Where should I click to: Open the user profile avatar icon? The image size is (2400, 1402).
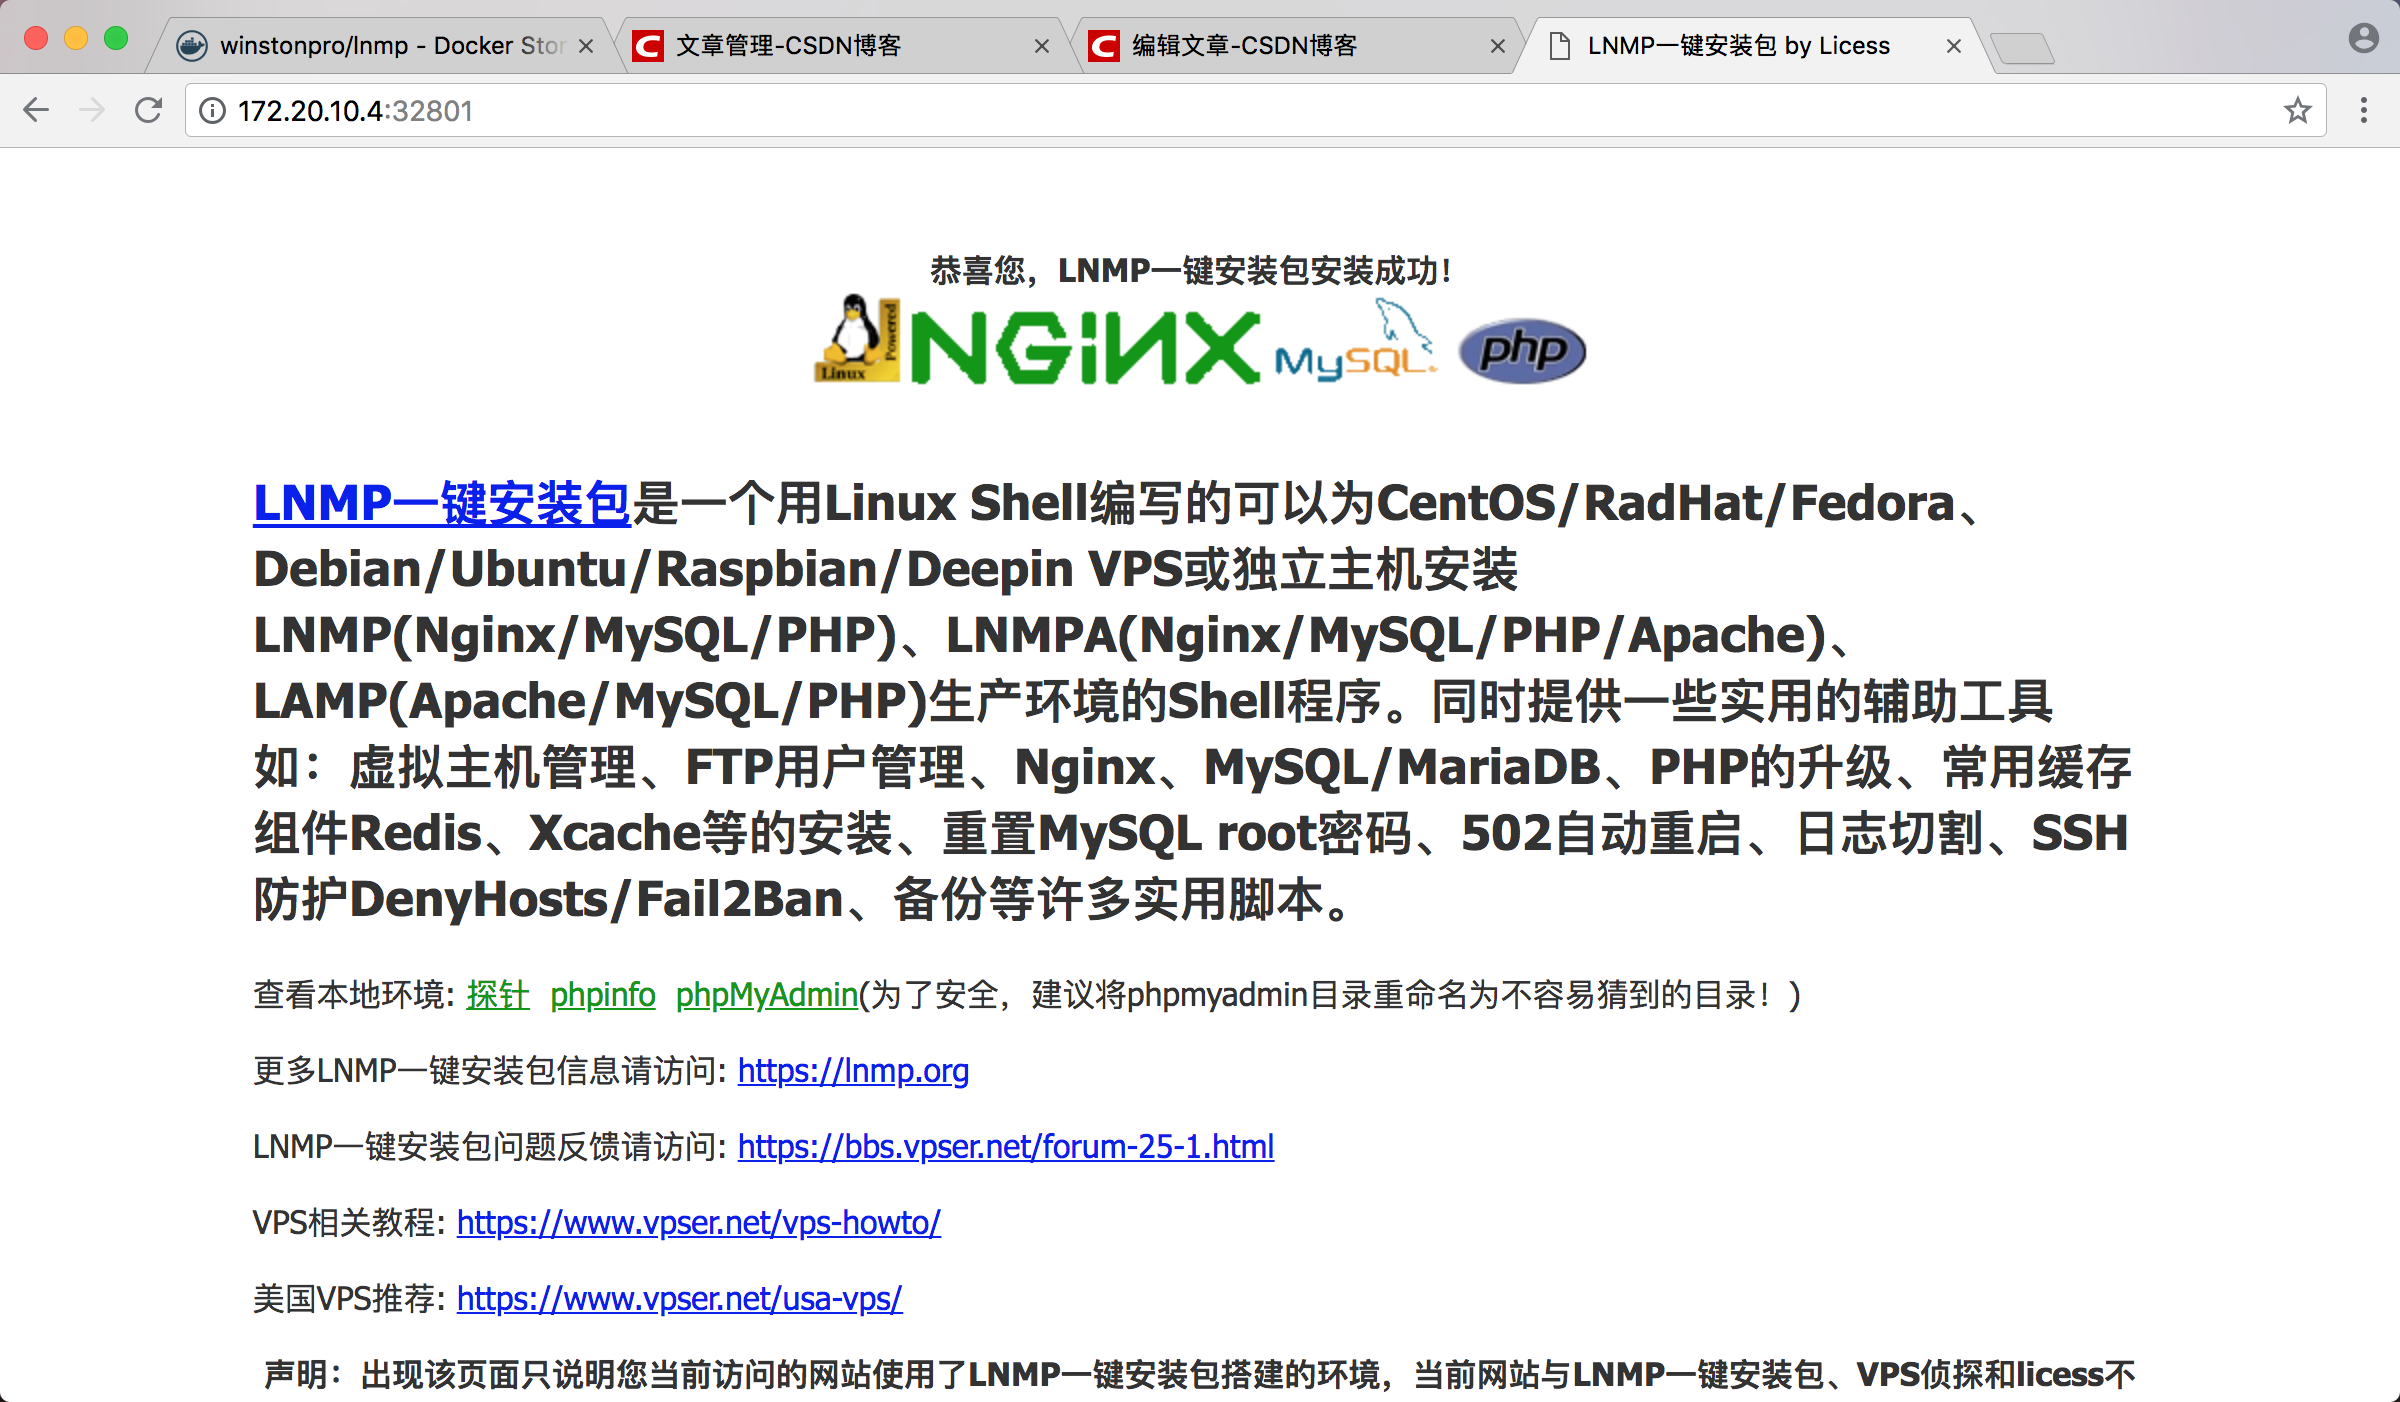(2363, 39)
